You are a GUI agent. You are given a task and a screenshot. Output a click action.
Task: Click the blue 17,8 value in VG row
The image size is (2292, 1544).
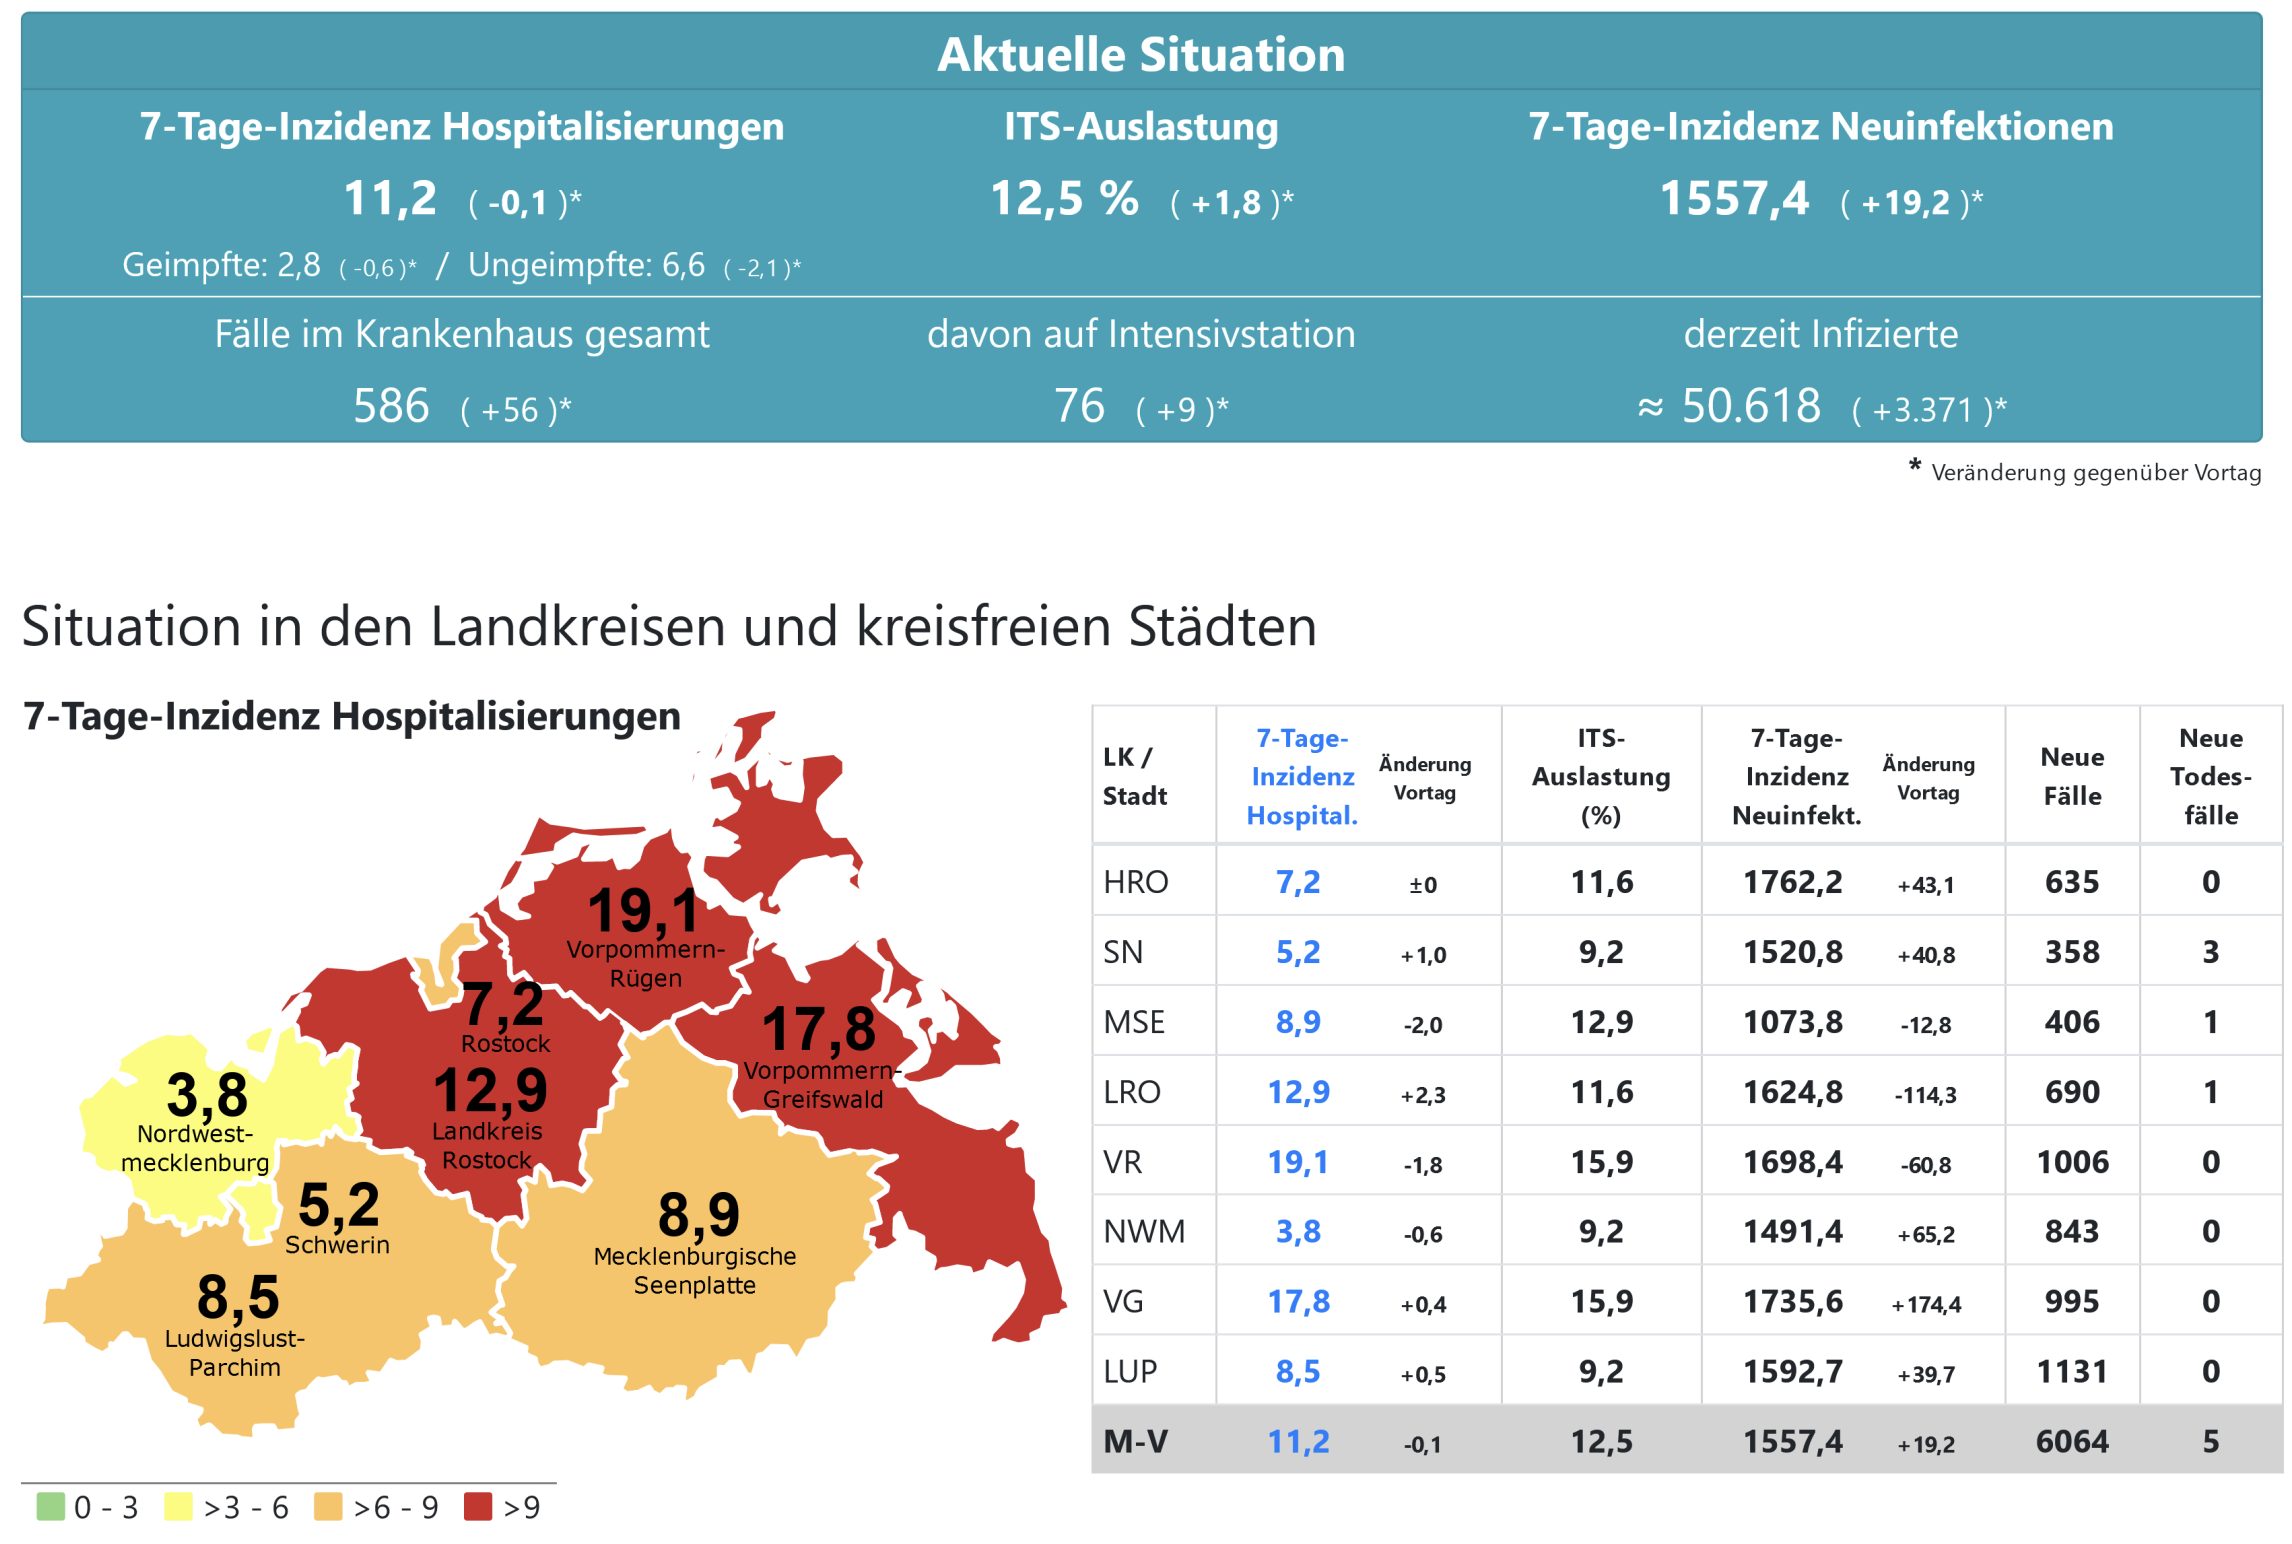pyautogui.click(x=1298, y=1301)
